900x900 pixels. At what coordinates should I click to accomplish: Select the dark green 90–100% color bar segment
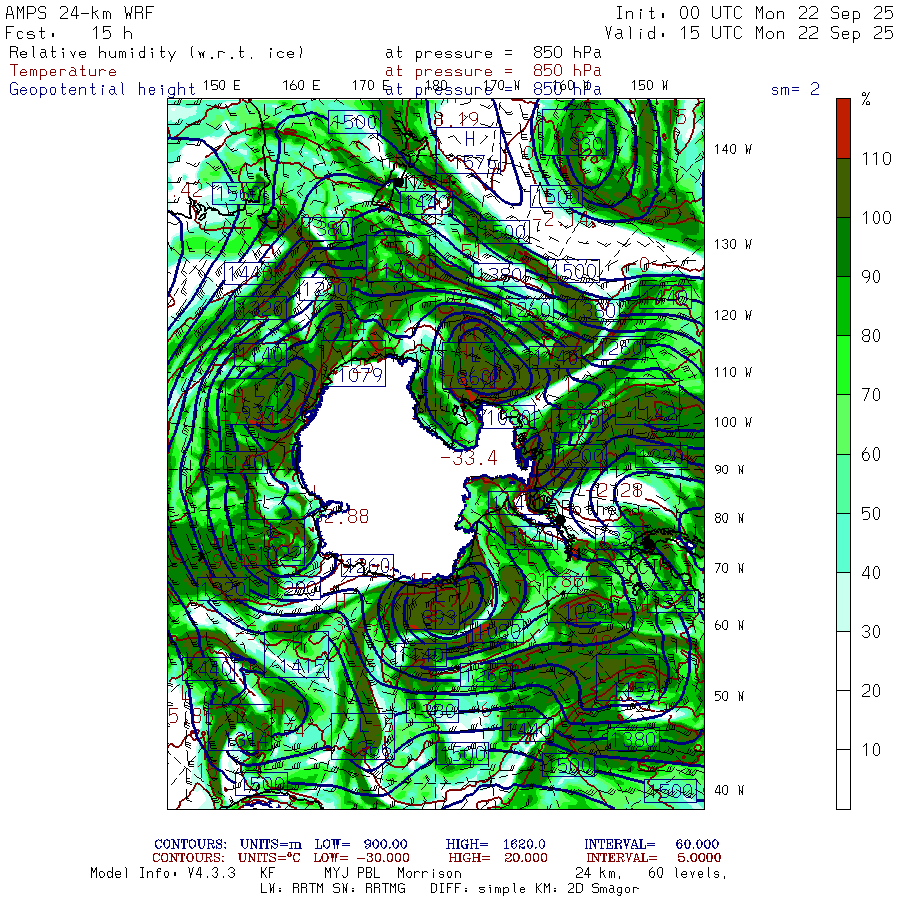click(x=843, y=246)
